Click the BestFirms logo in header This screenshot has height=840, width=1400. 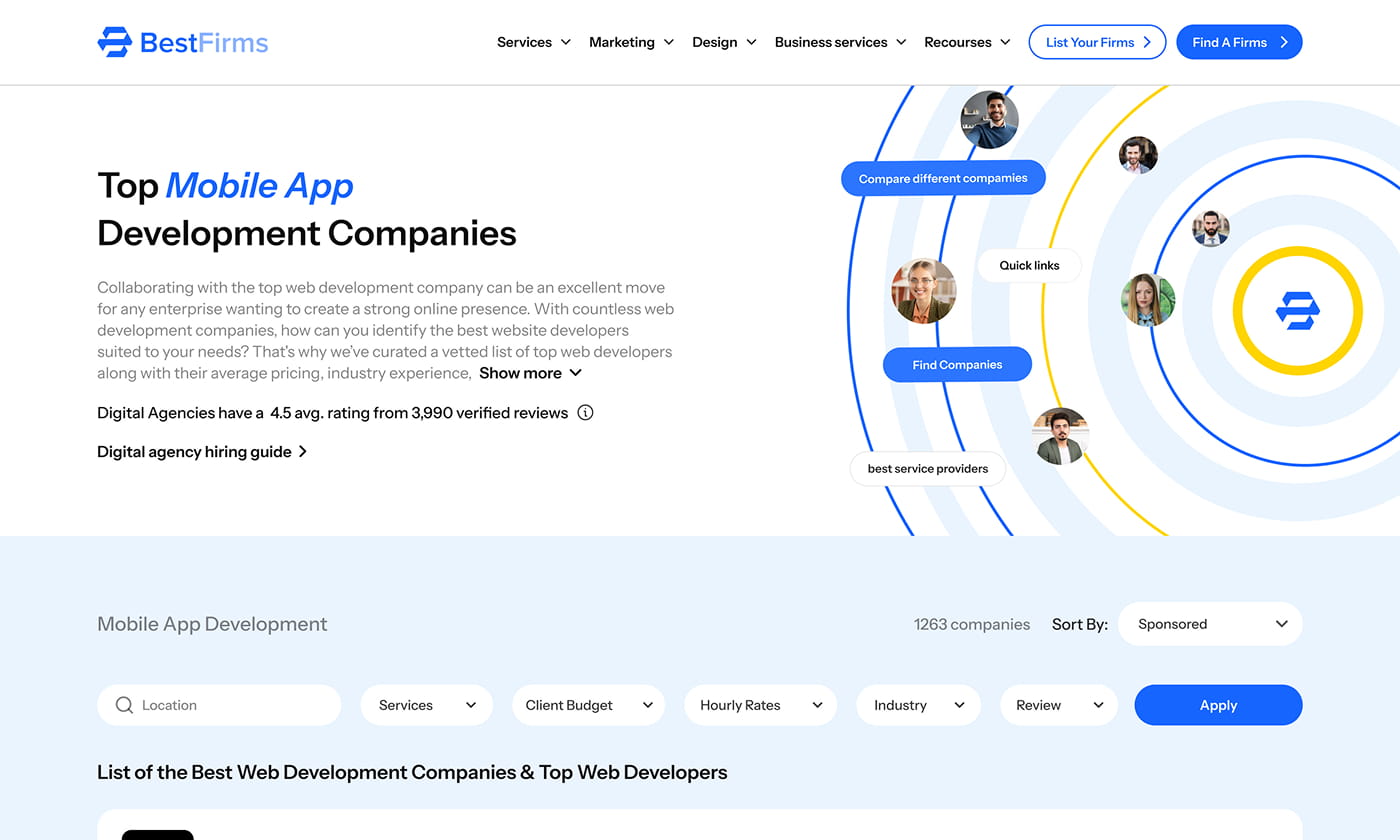(183, 42)
